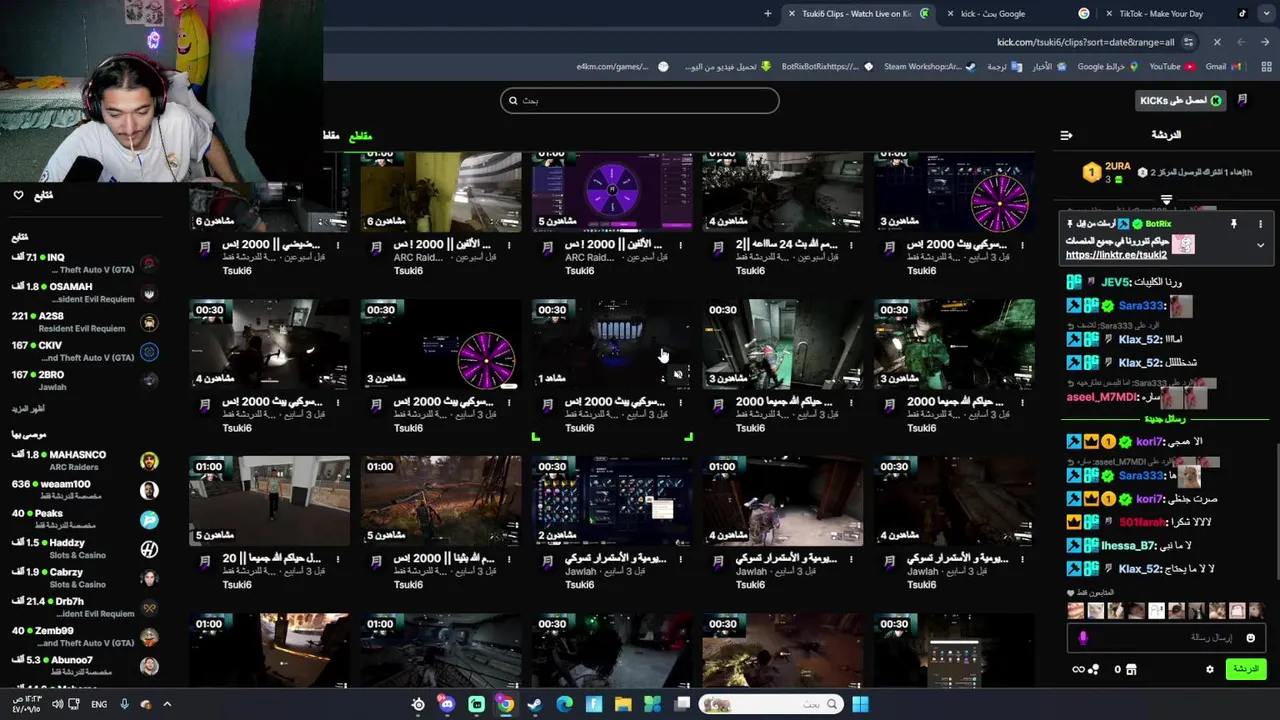
Task: Open the site settings icon in address bar
Action: point(1188,42)
